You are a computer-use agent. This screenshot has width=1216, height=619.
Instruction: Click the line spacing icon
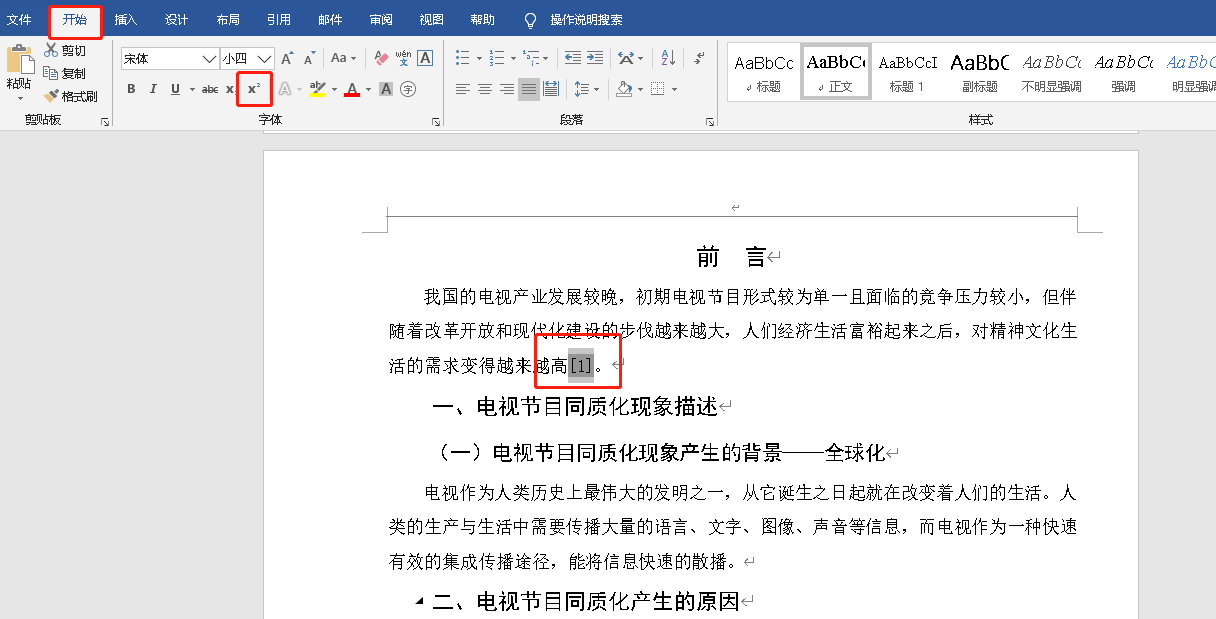(582, 89)
